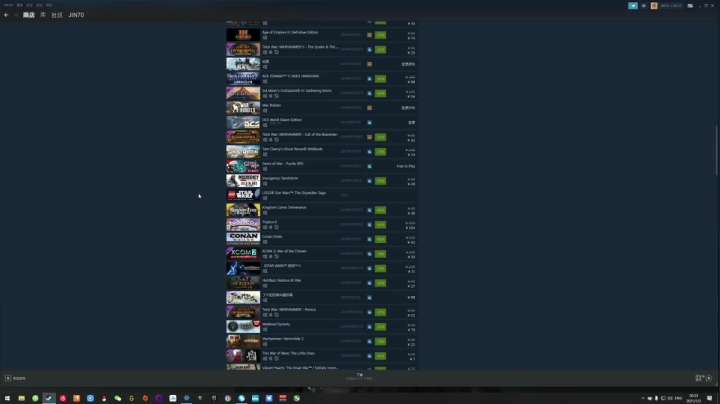
Task: Open the Windows notification center
Action: click(709, 398)
